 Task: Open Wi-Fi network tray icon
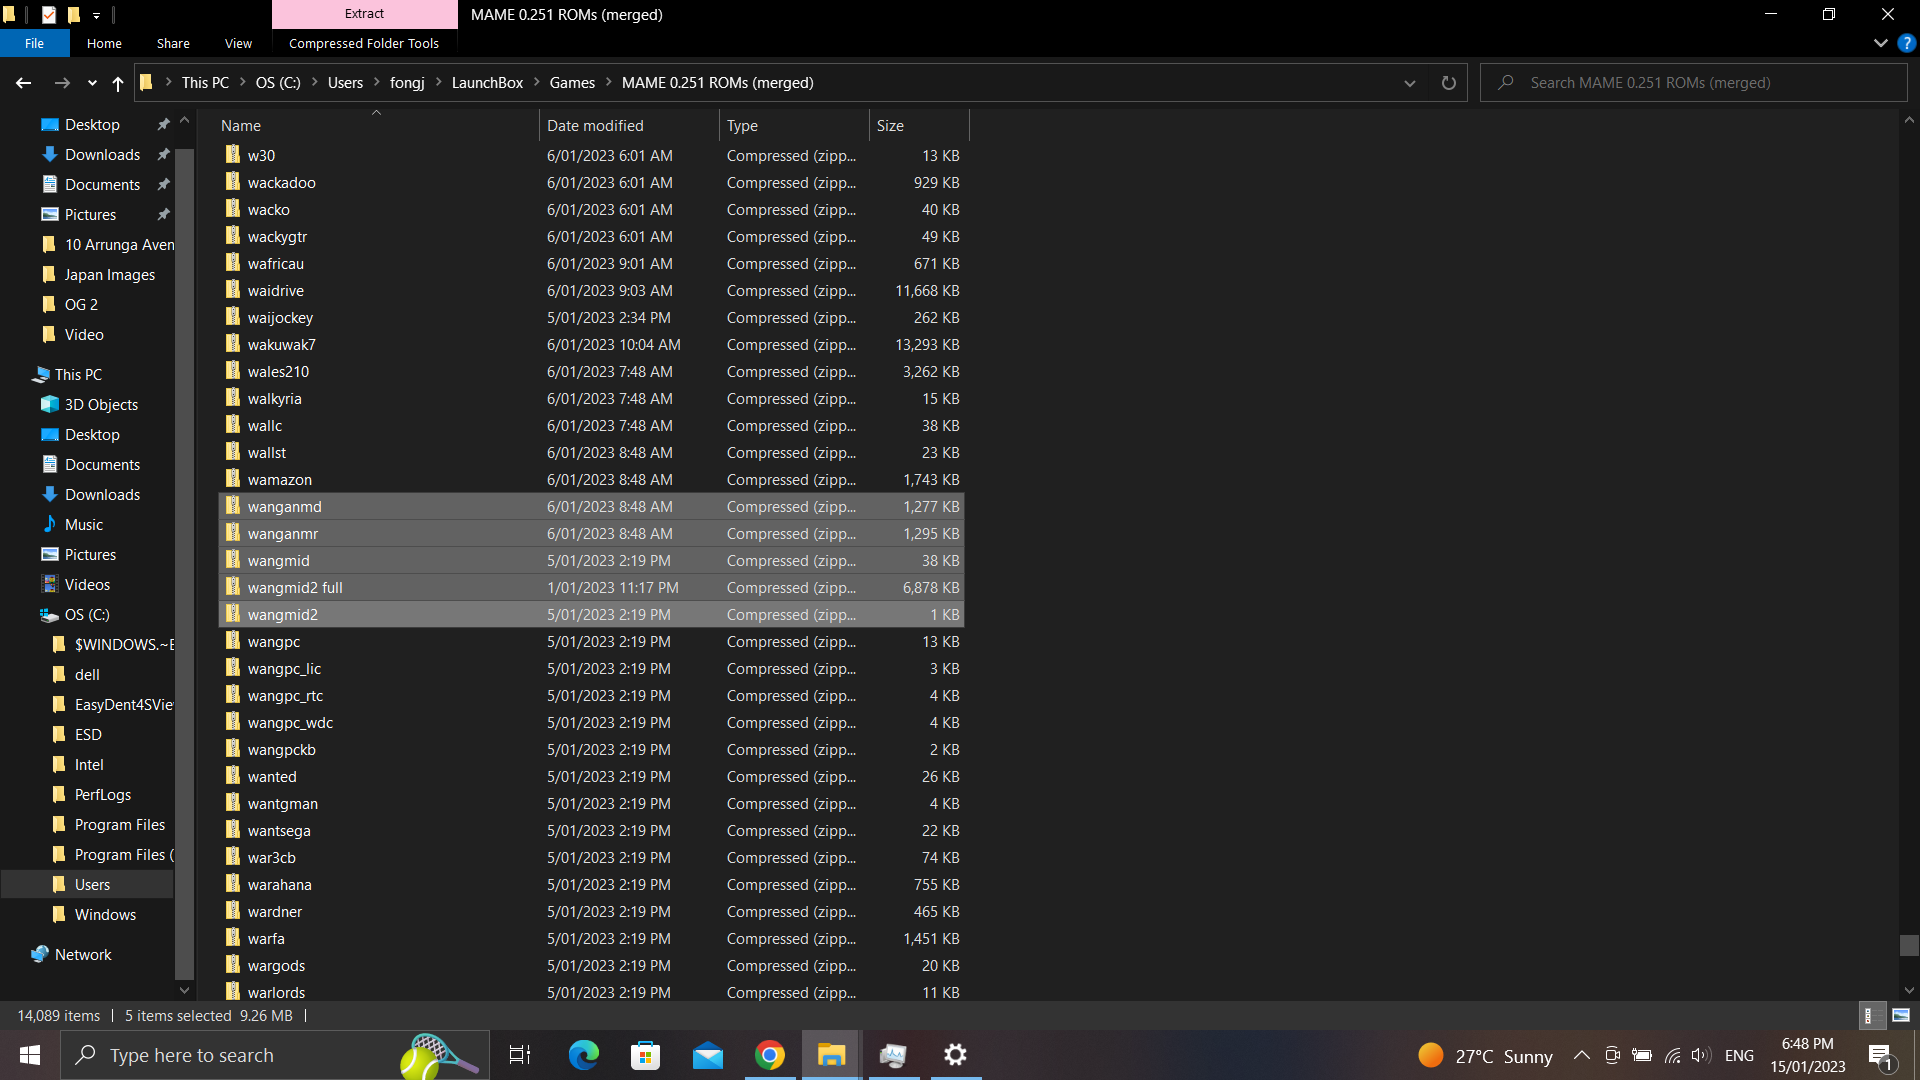point(1672,1055)
